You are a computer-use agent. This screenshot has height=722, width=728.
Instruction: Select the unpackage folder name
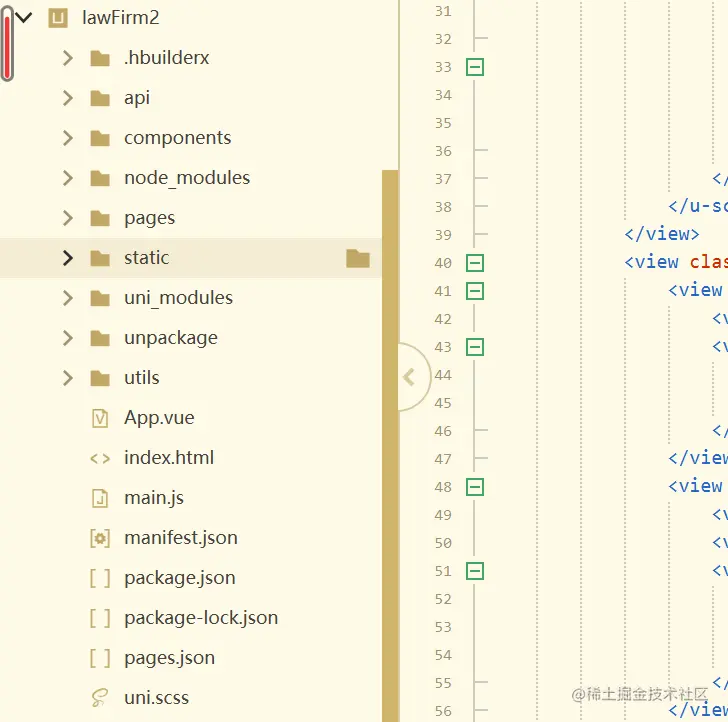(x=171, y=338)
